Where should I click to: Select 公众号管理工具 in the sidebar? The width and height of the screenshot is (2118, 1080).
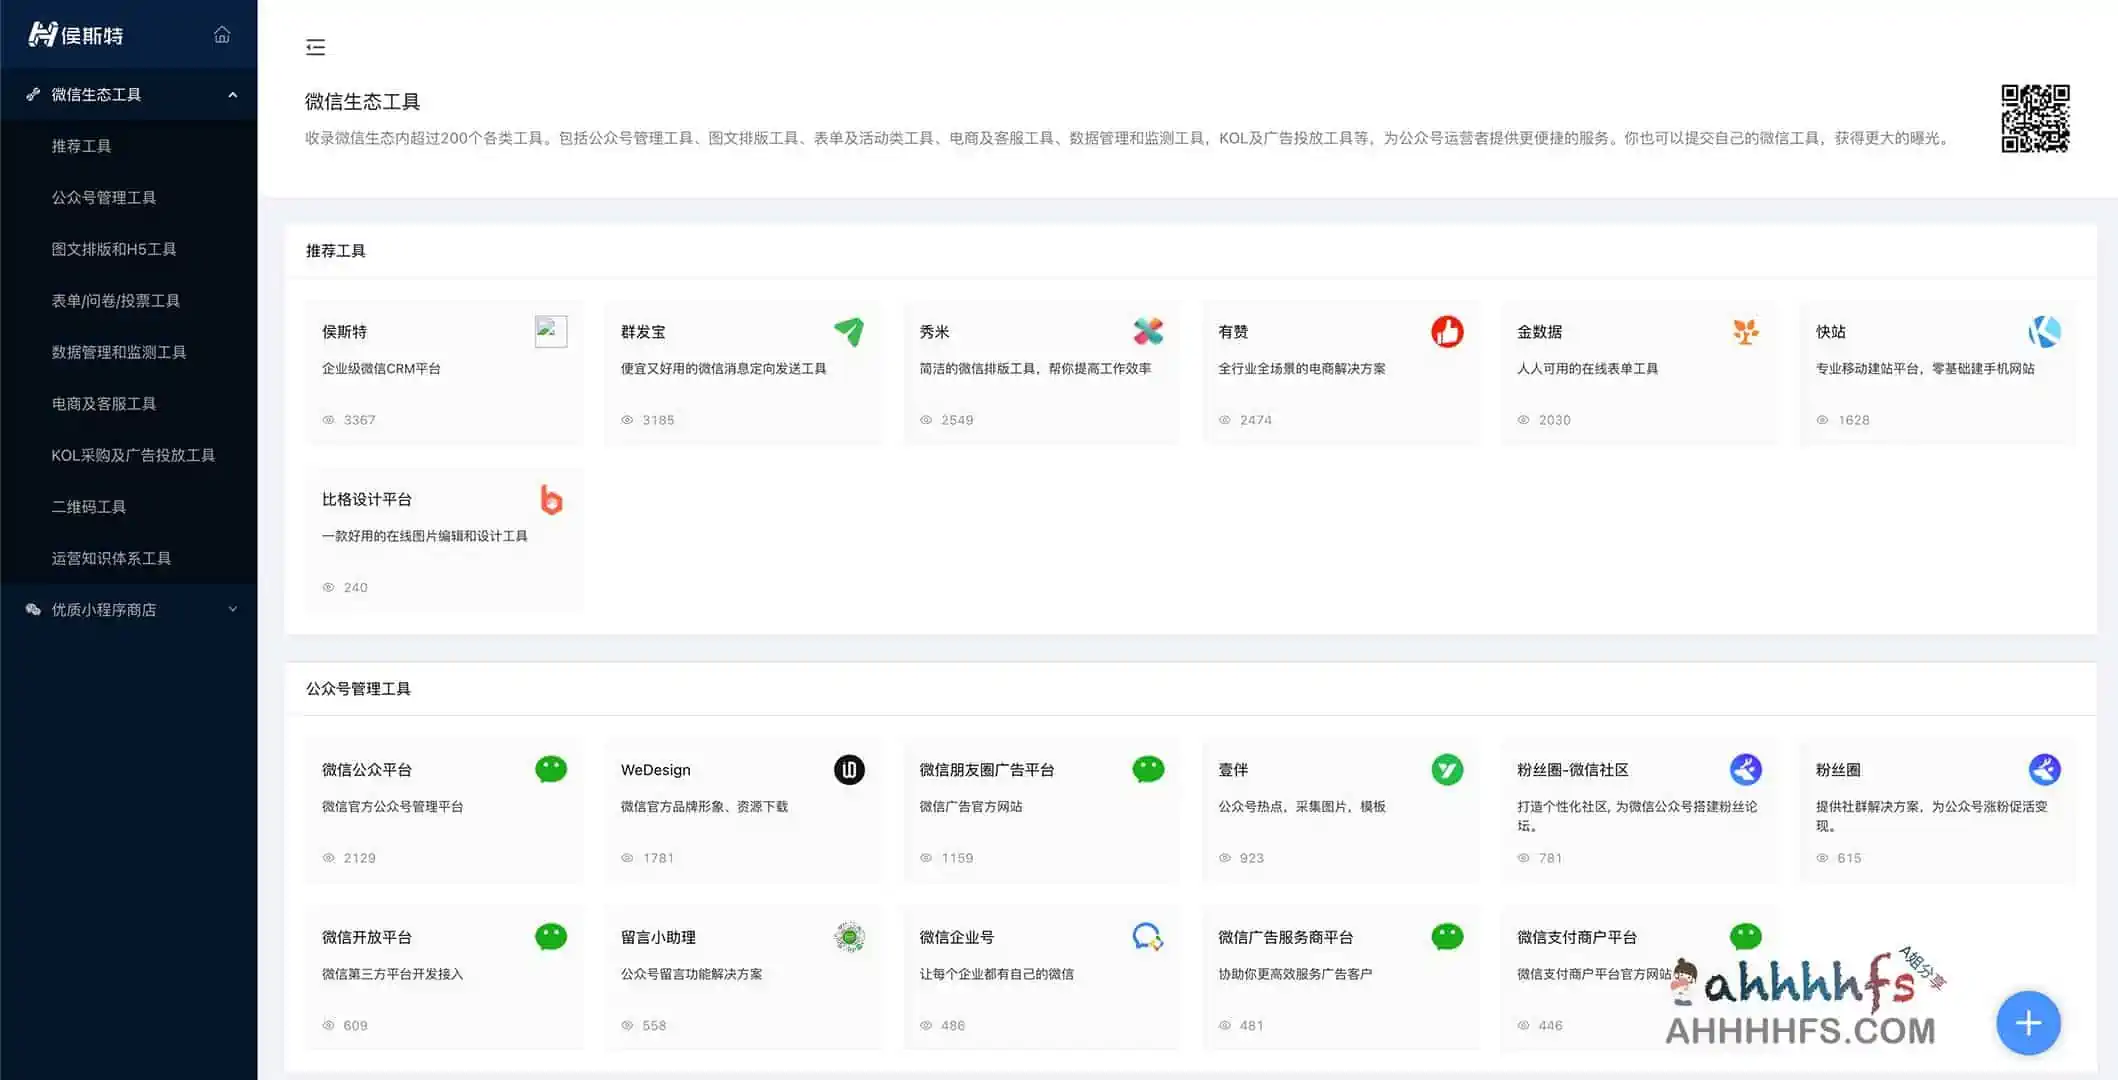tap(104, 197)
